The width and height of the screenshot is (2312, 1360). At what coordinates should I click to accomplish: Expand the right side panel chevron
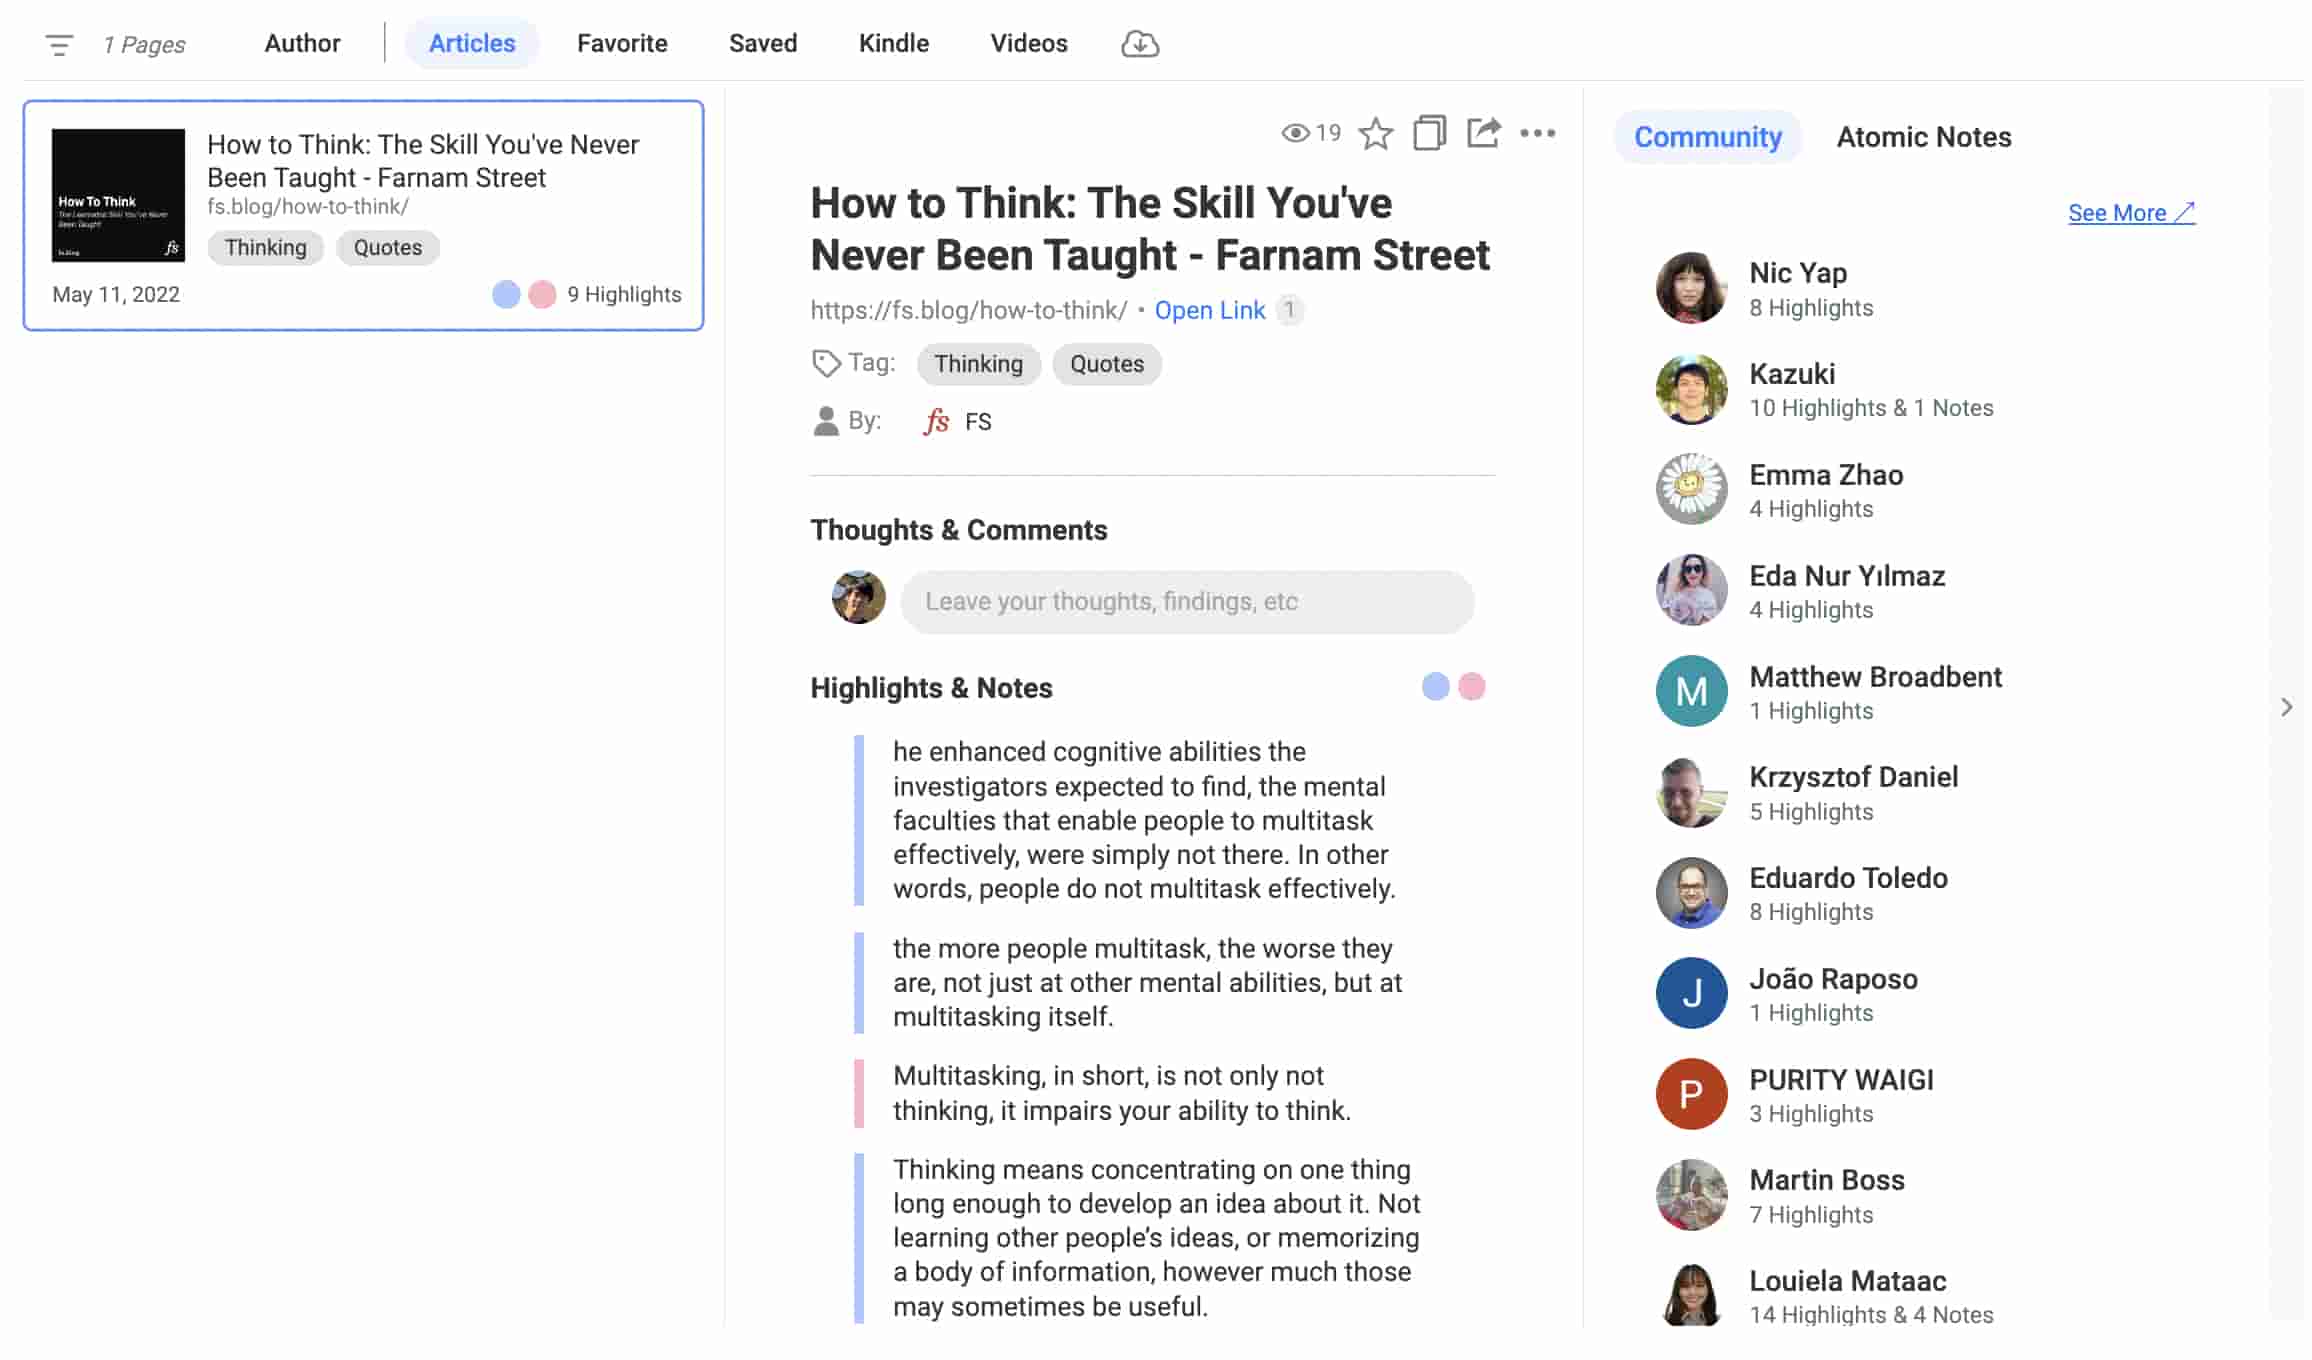(2287, 707)
